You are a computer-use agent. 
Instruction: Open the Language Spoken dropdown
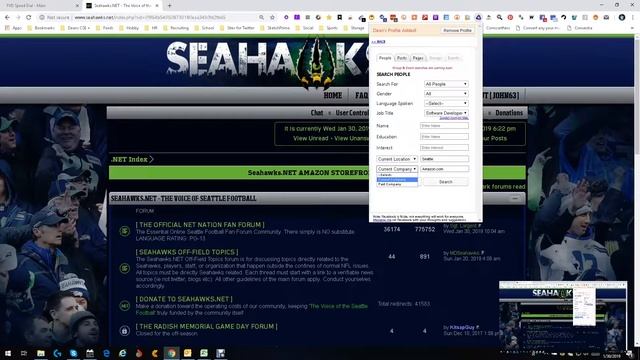click(446, 103)
